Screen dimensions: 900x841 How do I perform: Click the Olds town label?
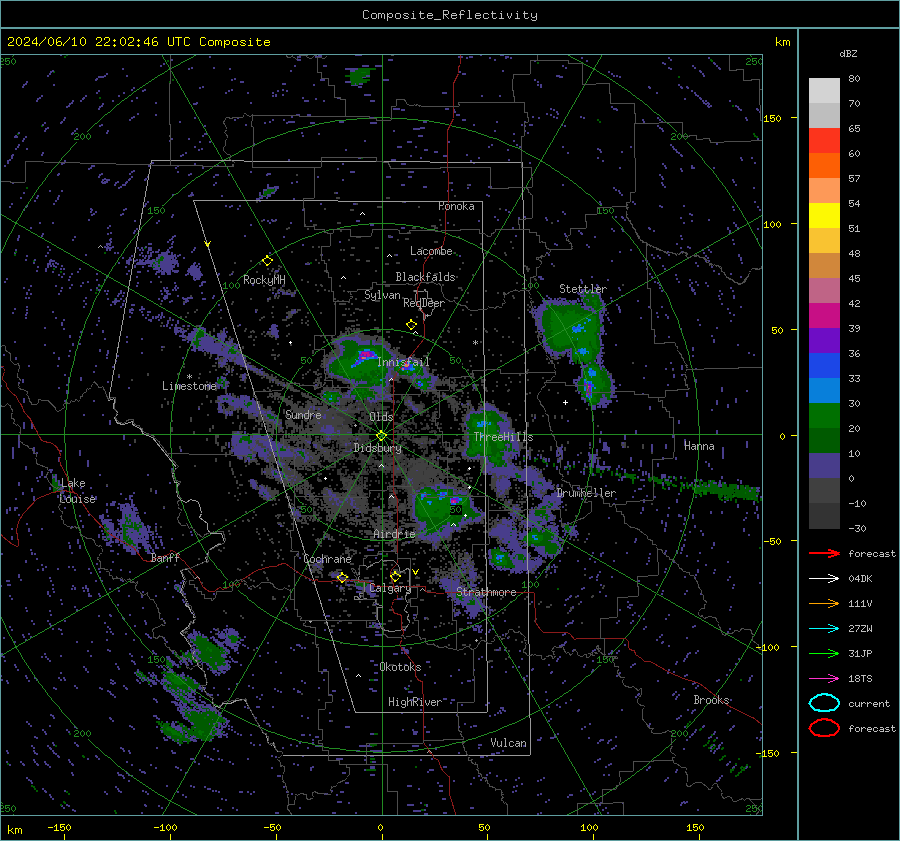(x=381, y=416)
